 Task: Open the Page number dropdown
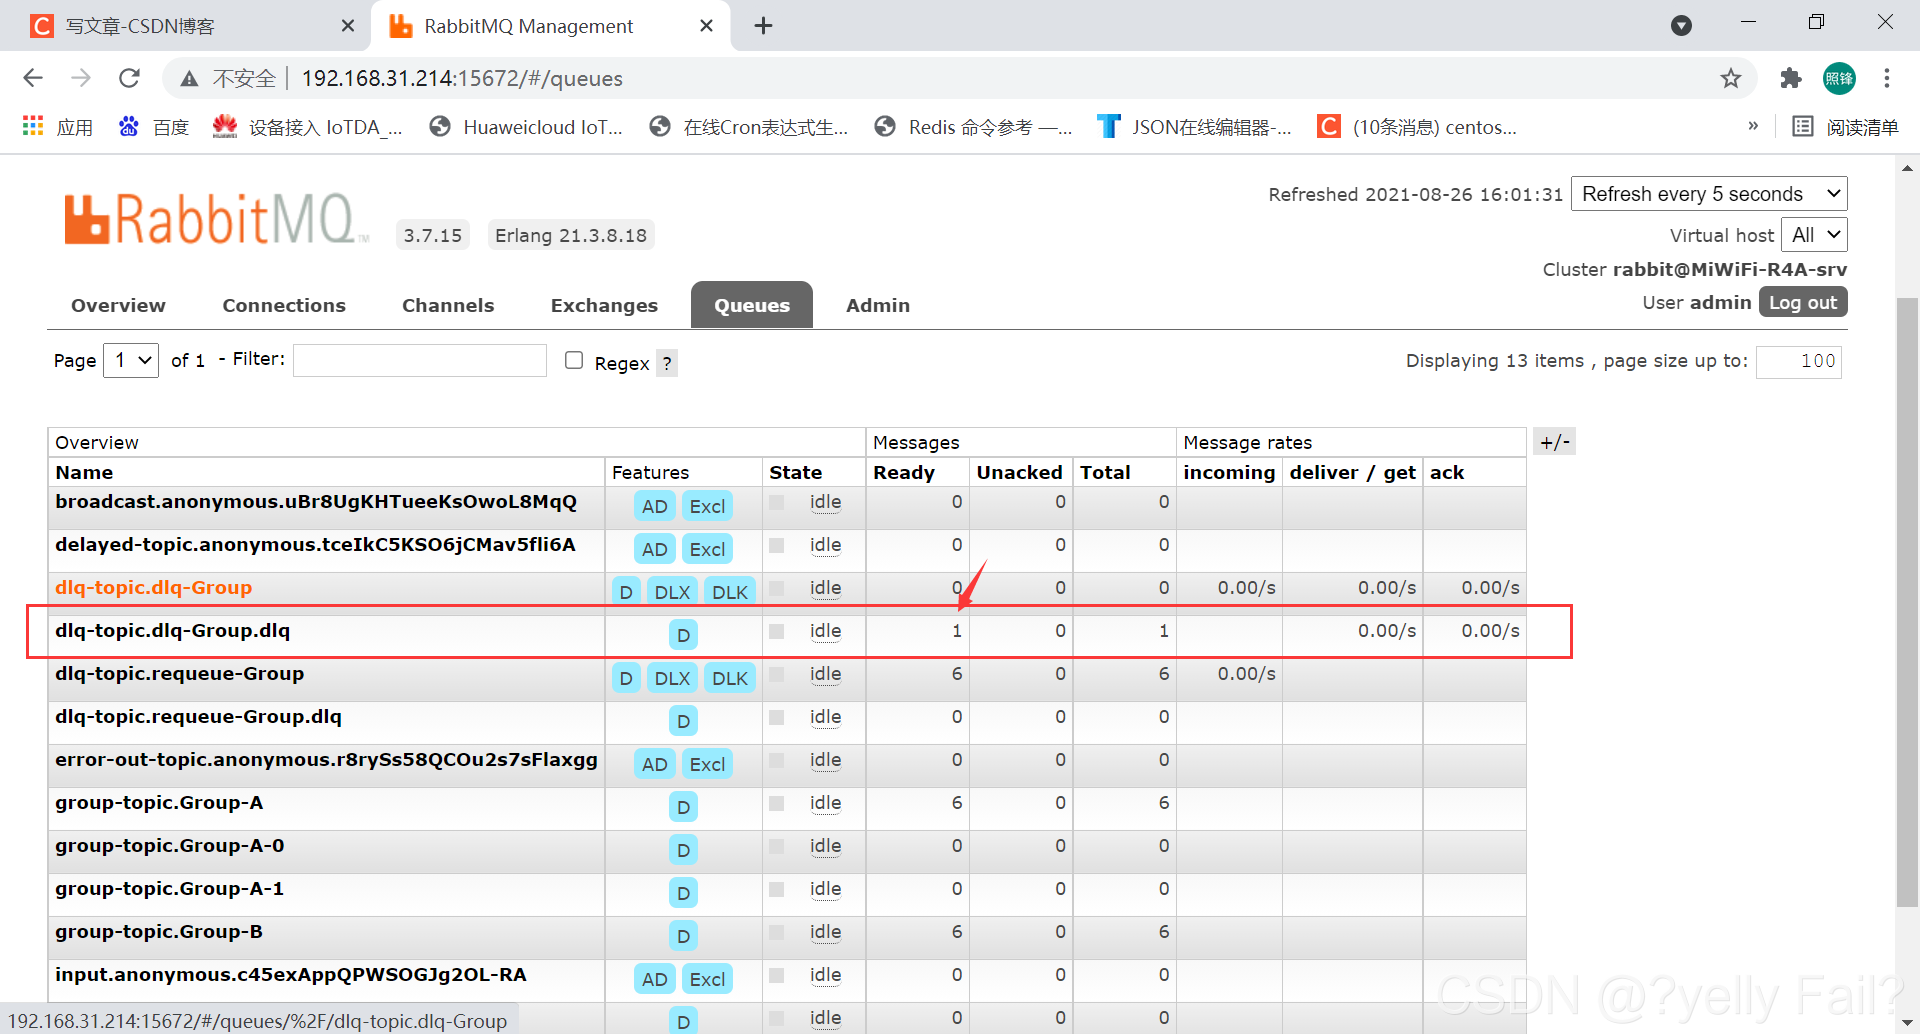(x=131, y=360)
